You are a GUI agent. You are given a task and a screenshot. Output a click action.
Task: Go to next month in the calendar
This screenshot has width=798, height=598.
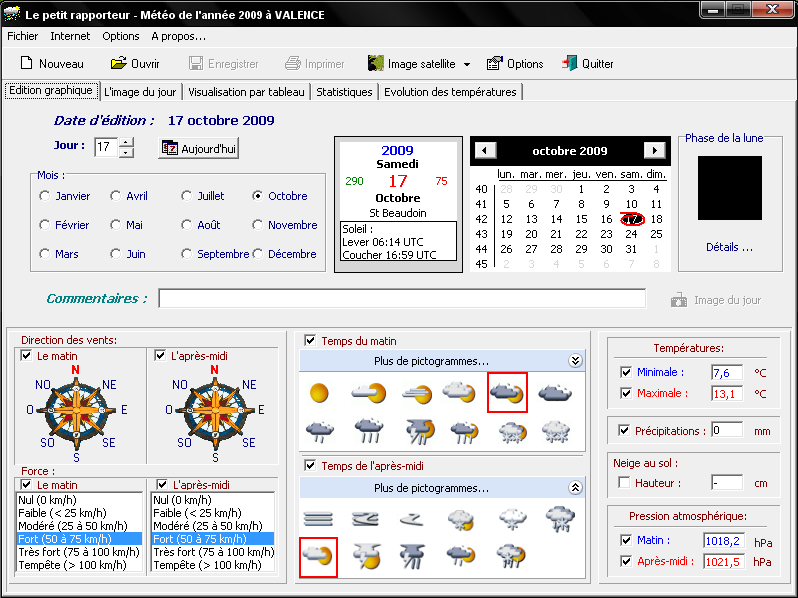point(654,151)
